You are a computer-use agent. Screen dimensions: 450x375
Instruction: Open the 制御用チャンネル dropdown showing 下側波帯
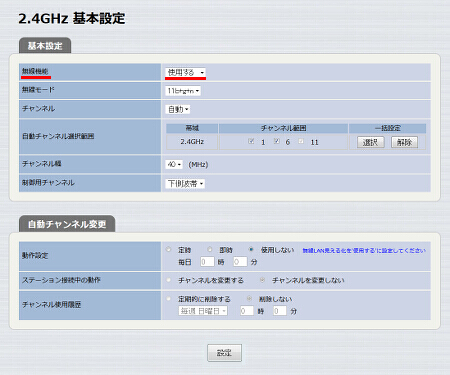[185, 183]
